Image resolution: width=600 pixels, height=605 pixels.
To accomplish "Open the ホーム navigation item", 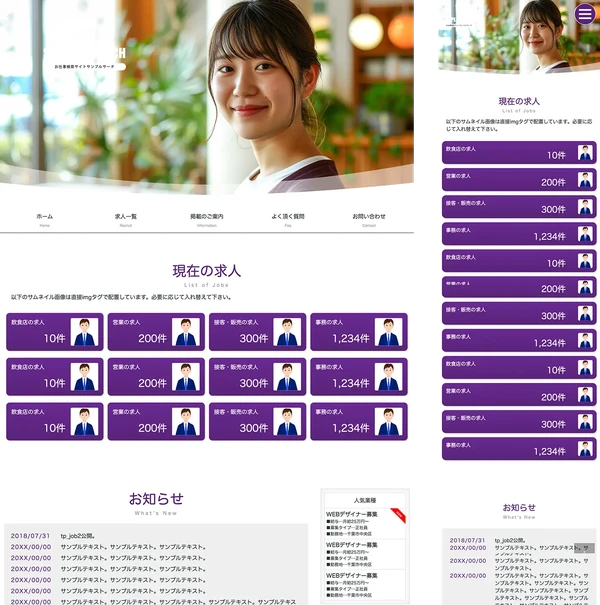I will (45, 220).
